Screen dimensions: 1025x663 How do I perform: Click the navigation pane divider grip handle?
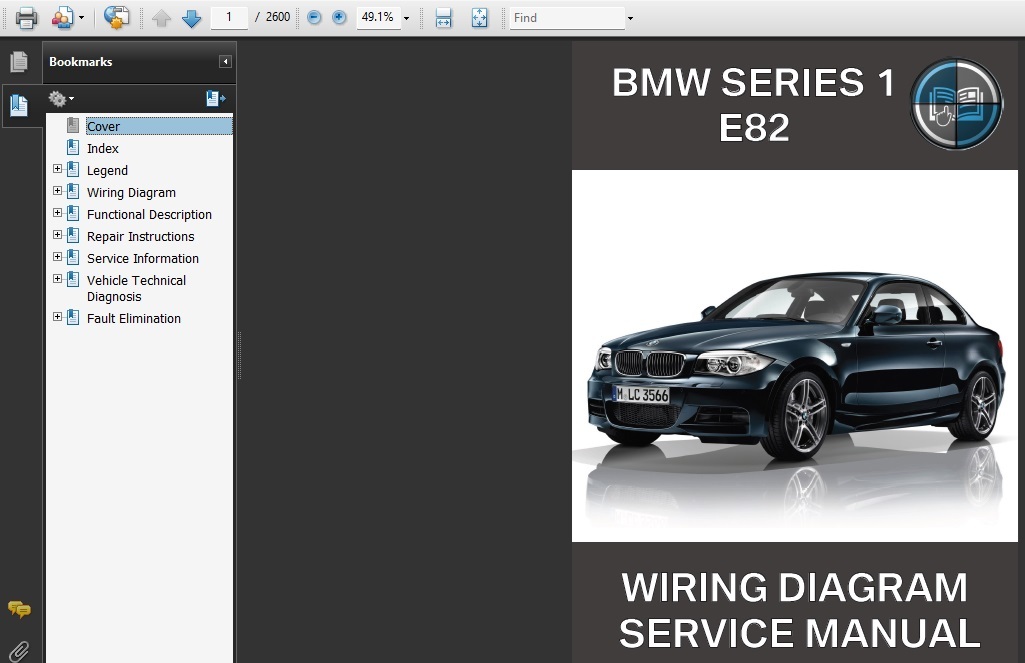pyautogui.click(x=239, y=356)
